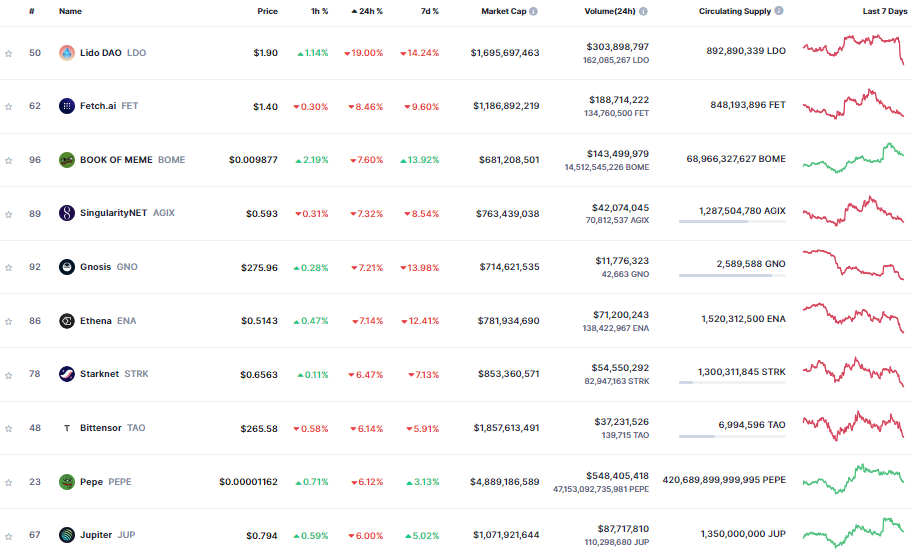Open the Pepe PEPE page
The height and width of the screenshot is (554, 915).
point(106,482)
